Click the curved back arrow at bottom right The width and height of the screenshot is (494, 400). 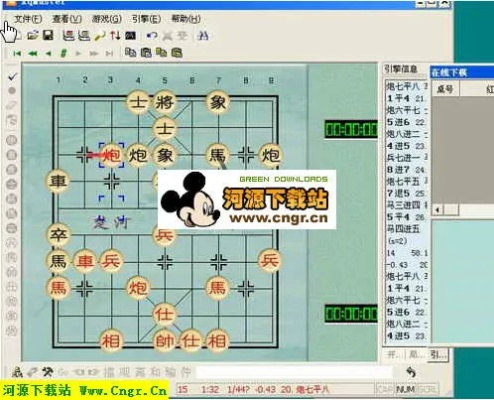tap(411, 372)
